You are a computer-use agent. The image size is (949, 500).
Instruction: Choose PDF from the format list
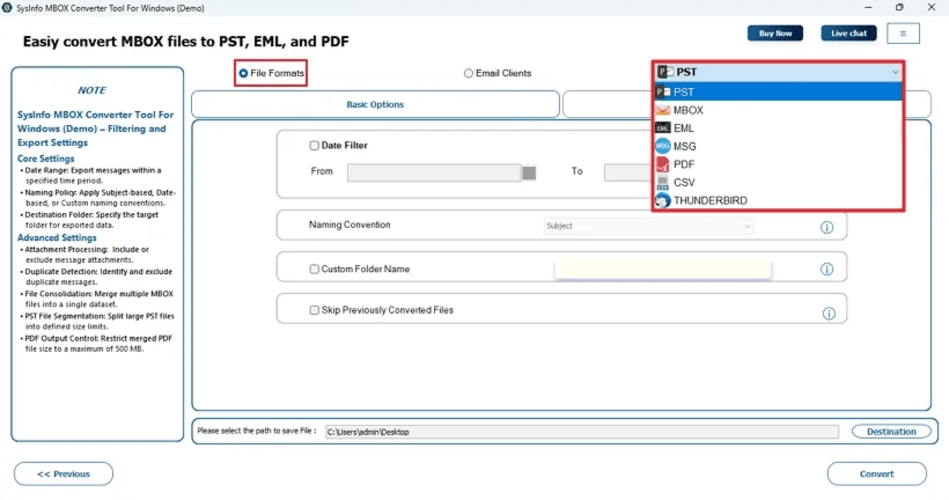click(x=778, y=164)
